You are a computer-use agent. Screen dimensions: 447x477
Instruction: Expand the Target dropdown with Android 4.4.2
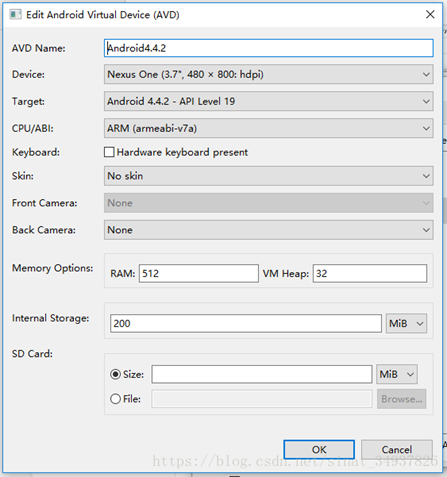tap(268, 101)
